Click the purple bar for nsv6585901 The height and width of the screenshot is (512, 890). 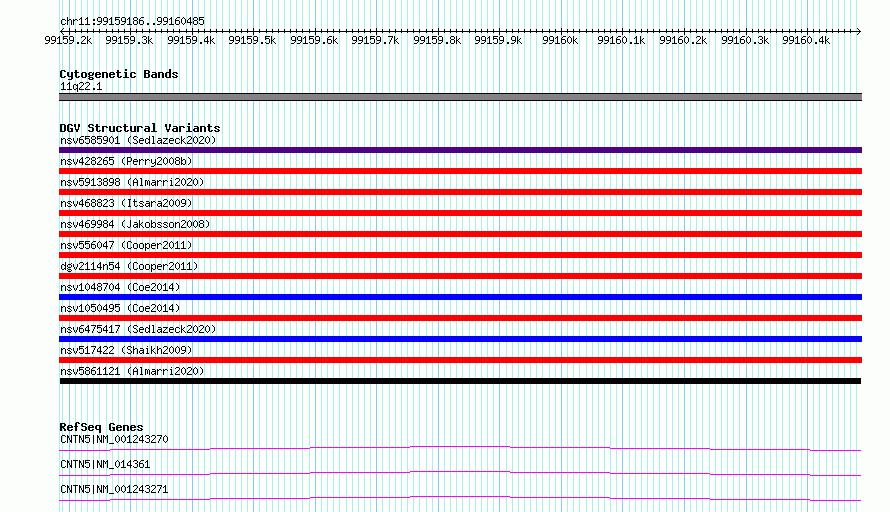click(x=460, y=150)
